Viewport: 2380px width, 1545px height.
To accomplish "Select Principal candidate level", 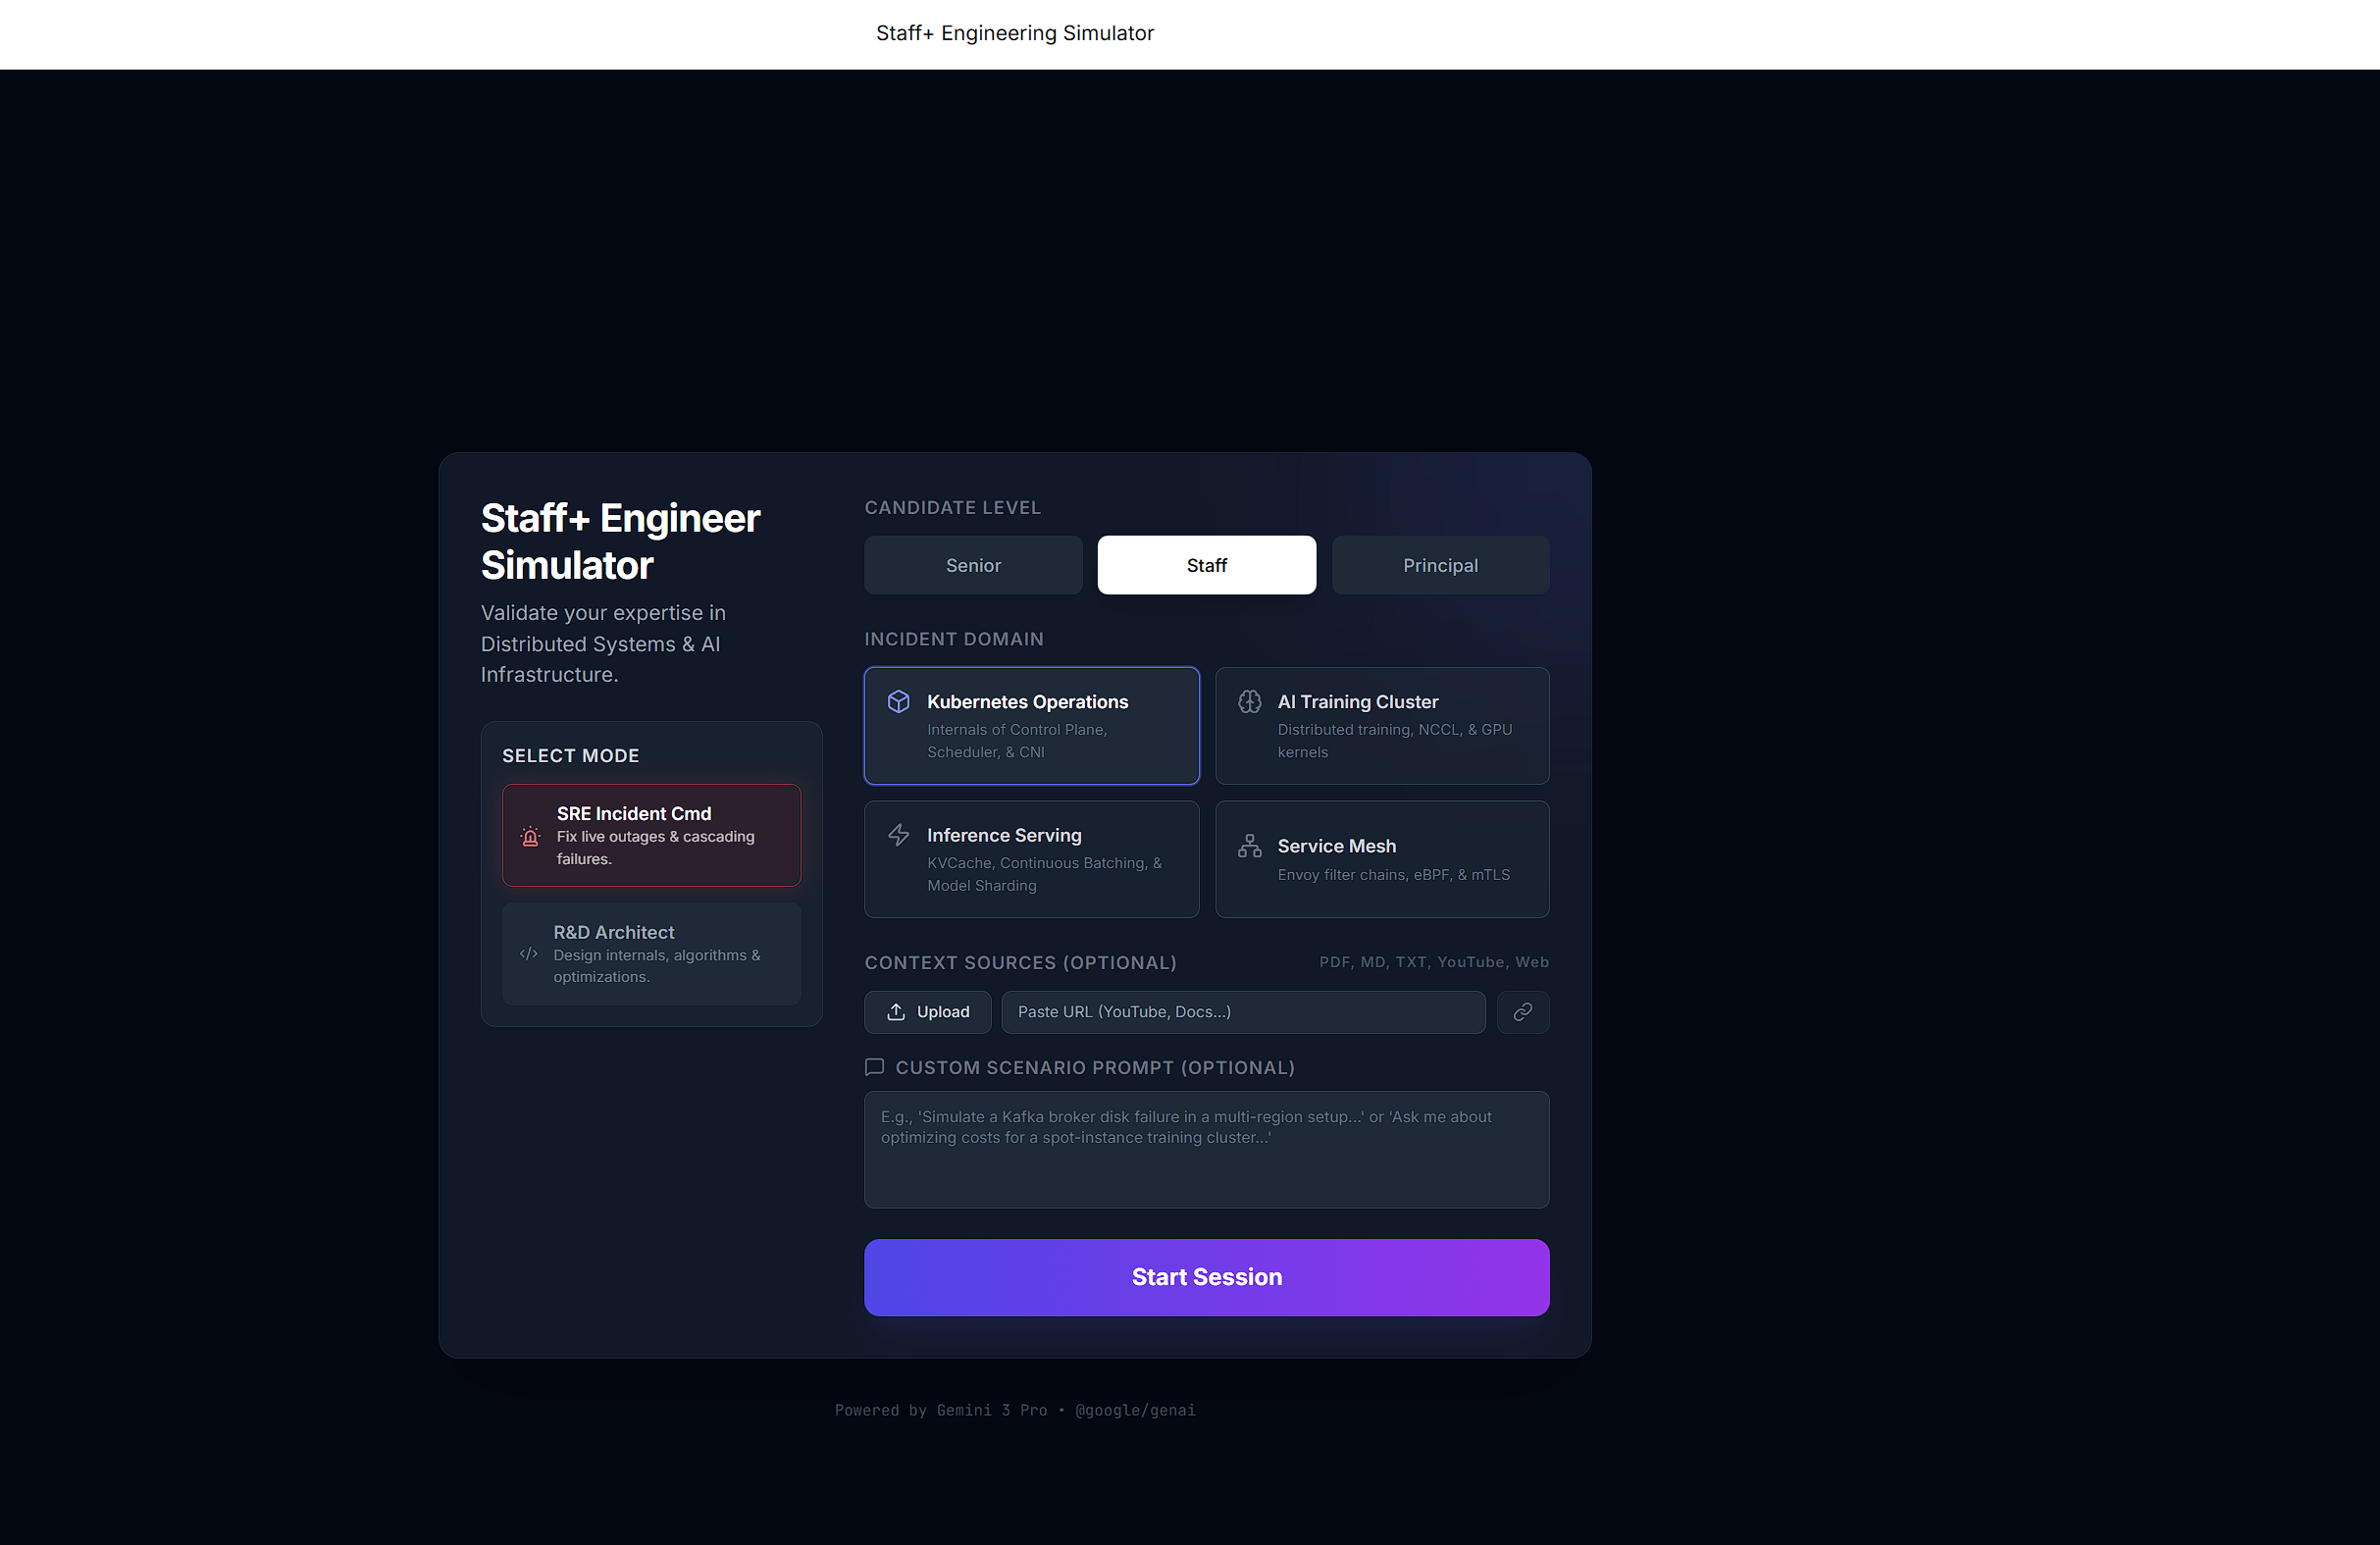I will [1440, 564].
